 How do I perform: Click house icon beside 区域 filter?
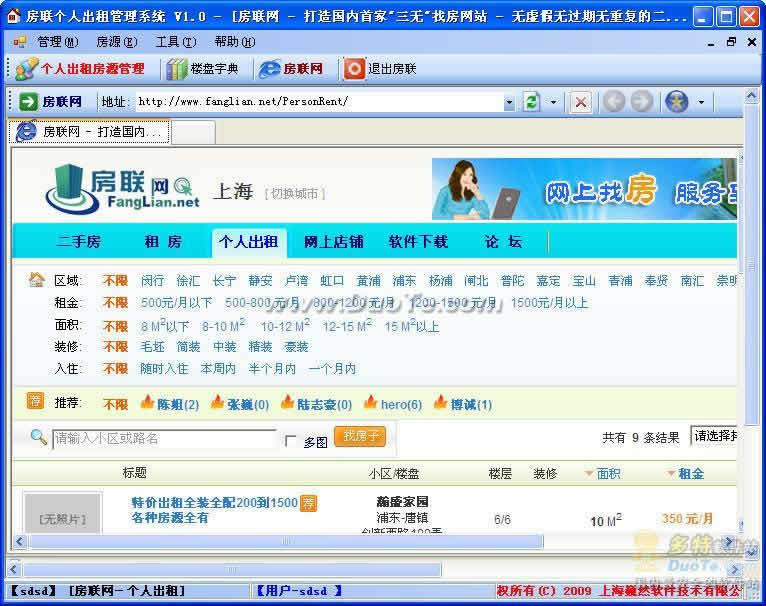[37, 280]
